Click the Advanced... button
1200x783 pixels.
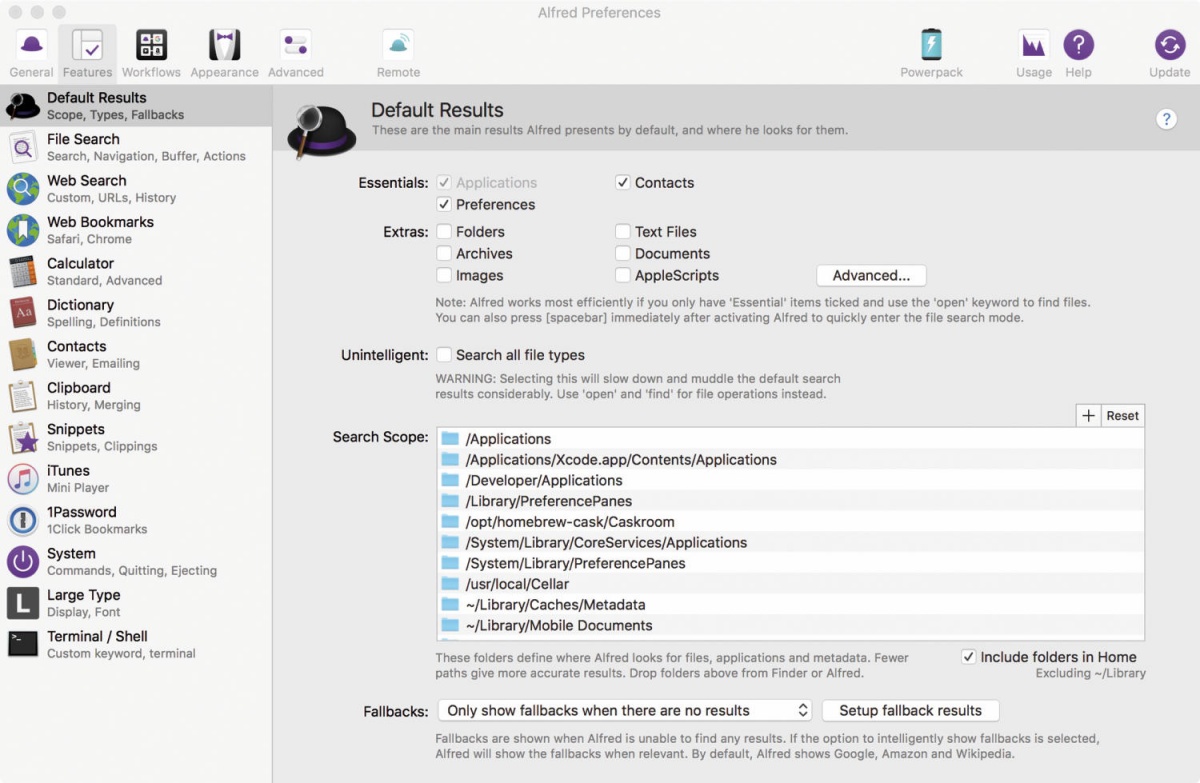coord(872,275)
